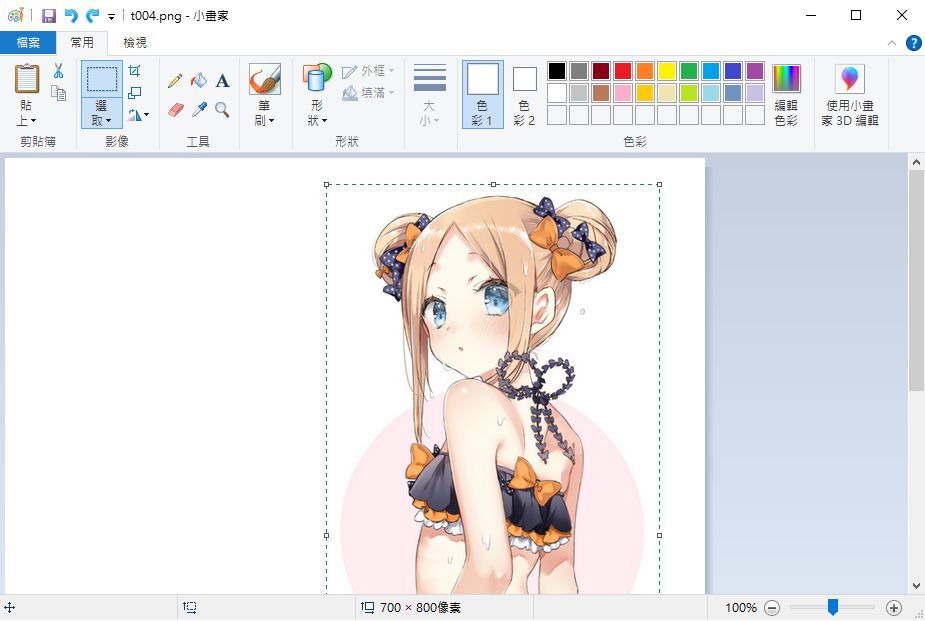Open the Quick Access Toolbar customize arrow
The width and height of the screenshot is (925, 621).
tap(111, 17)
